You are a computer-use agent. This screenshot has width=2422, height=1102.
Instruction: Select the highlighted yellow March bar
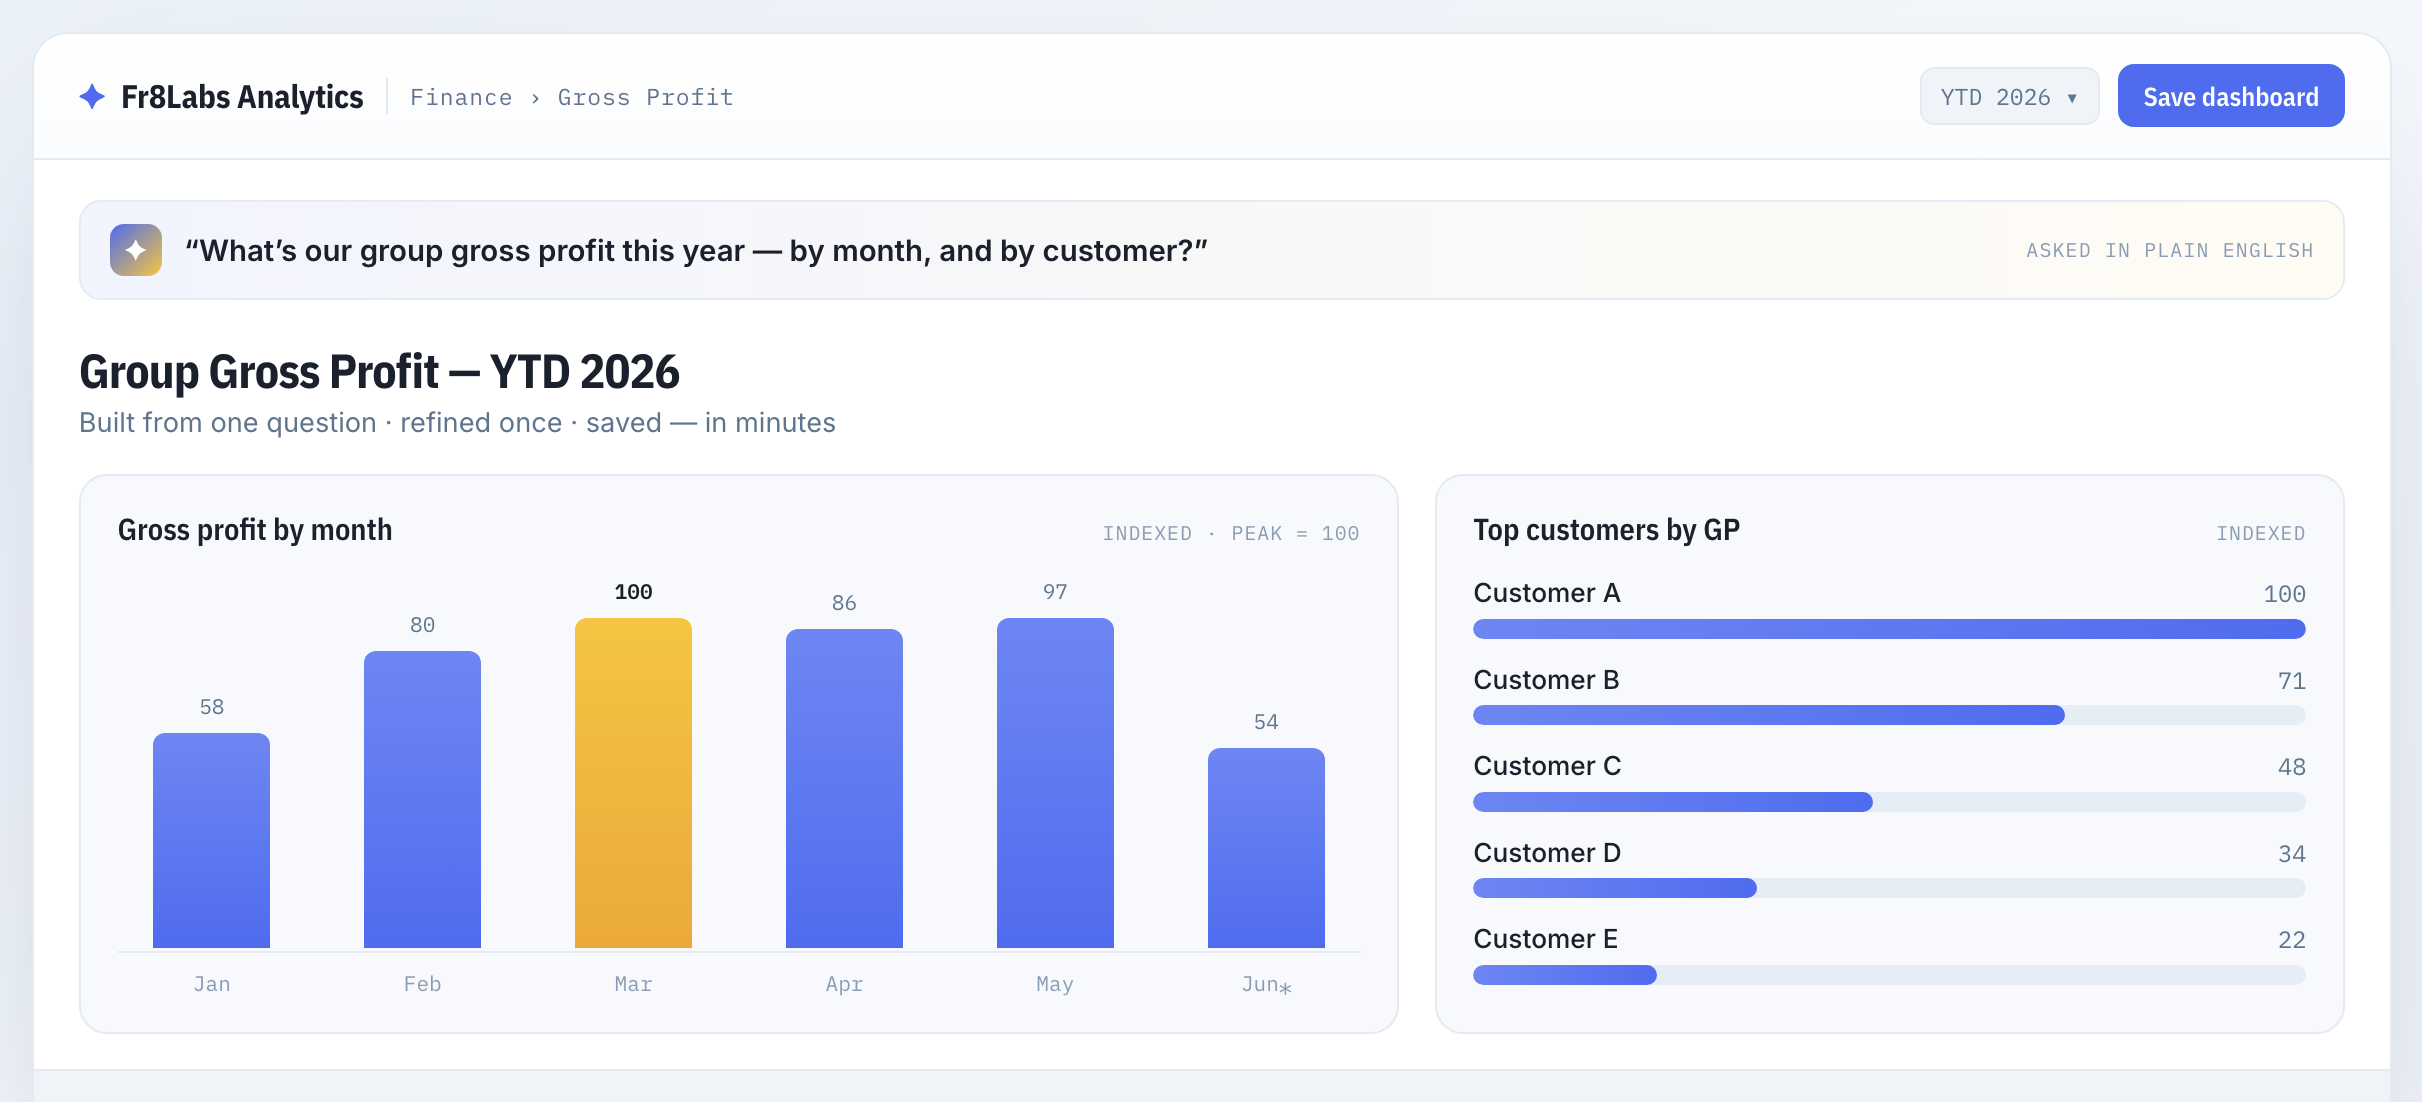tap(633, 783)
